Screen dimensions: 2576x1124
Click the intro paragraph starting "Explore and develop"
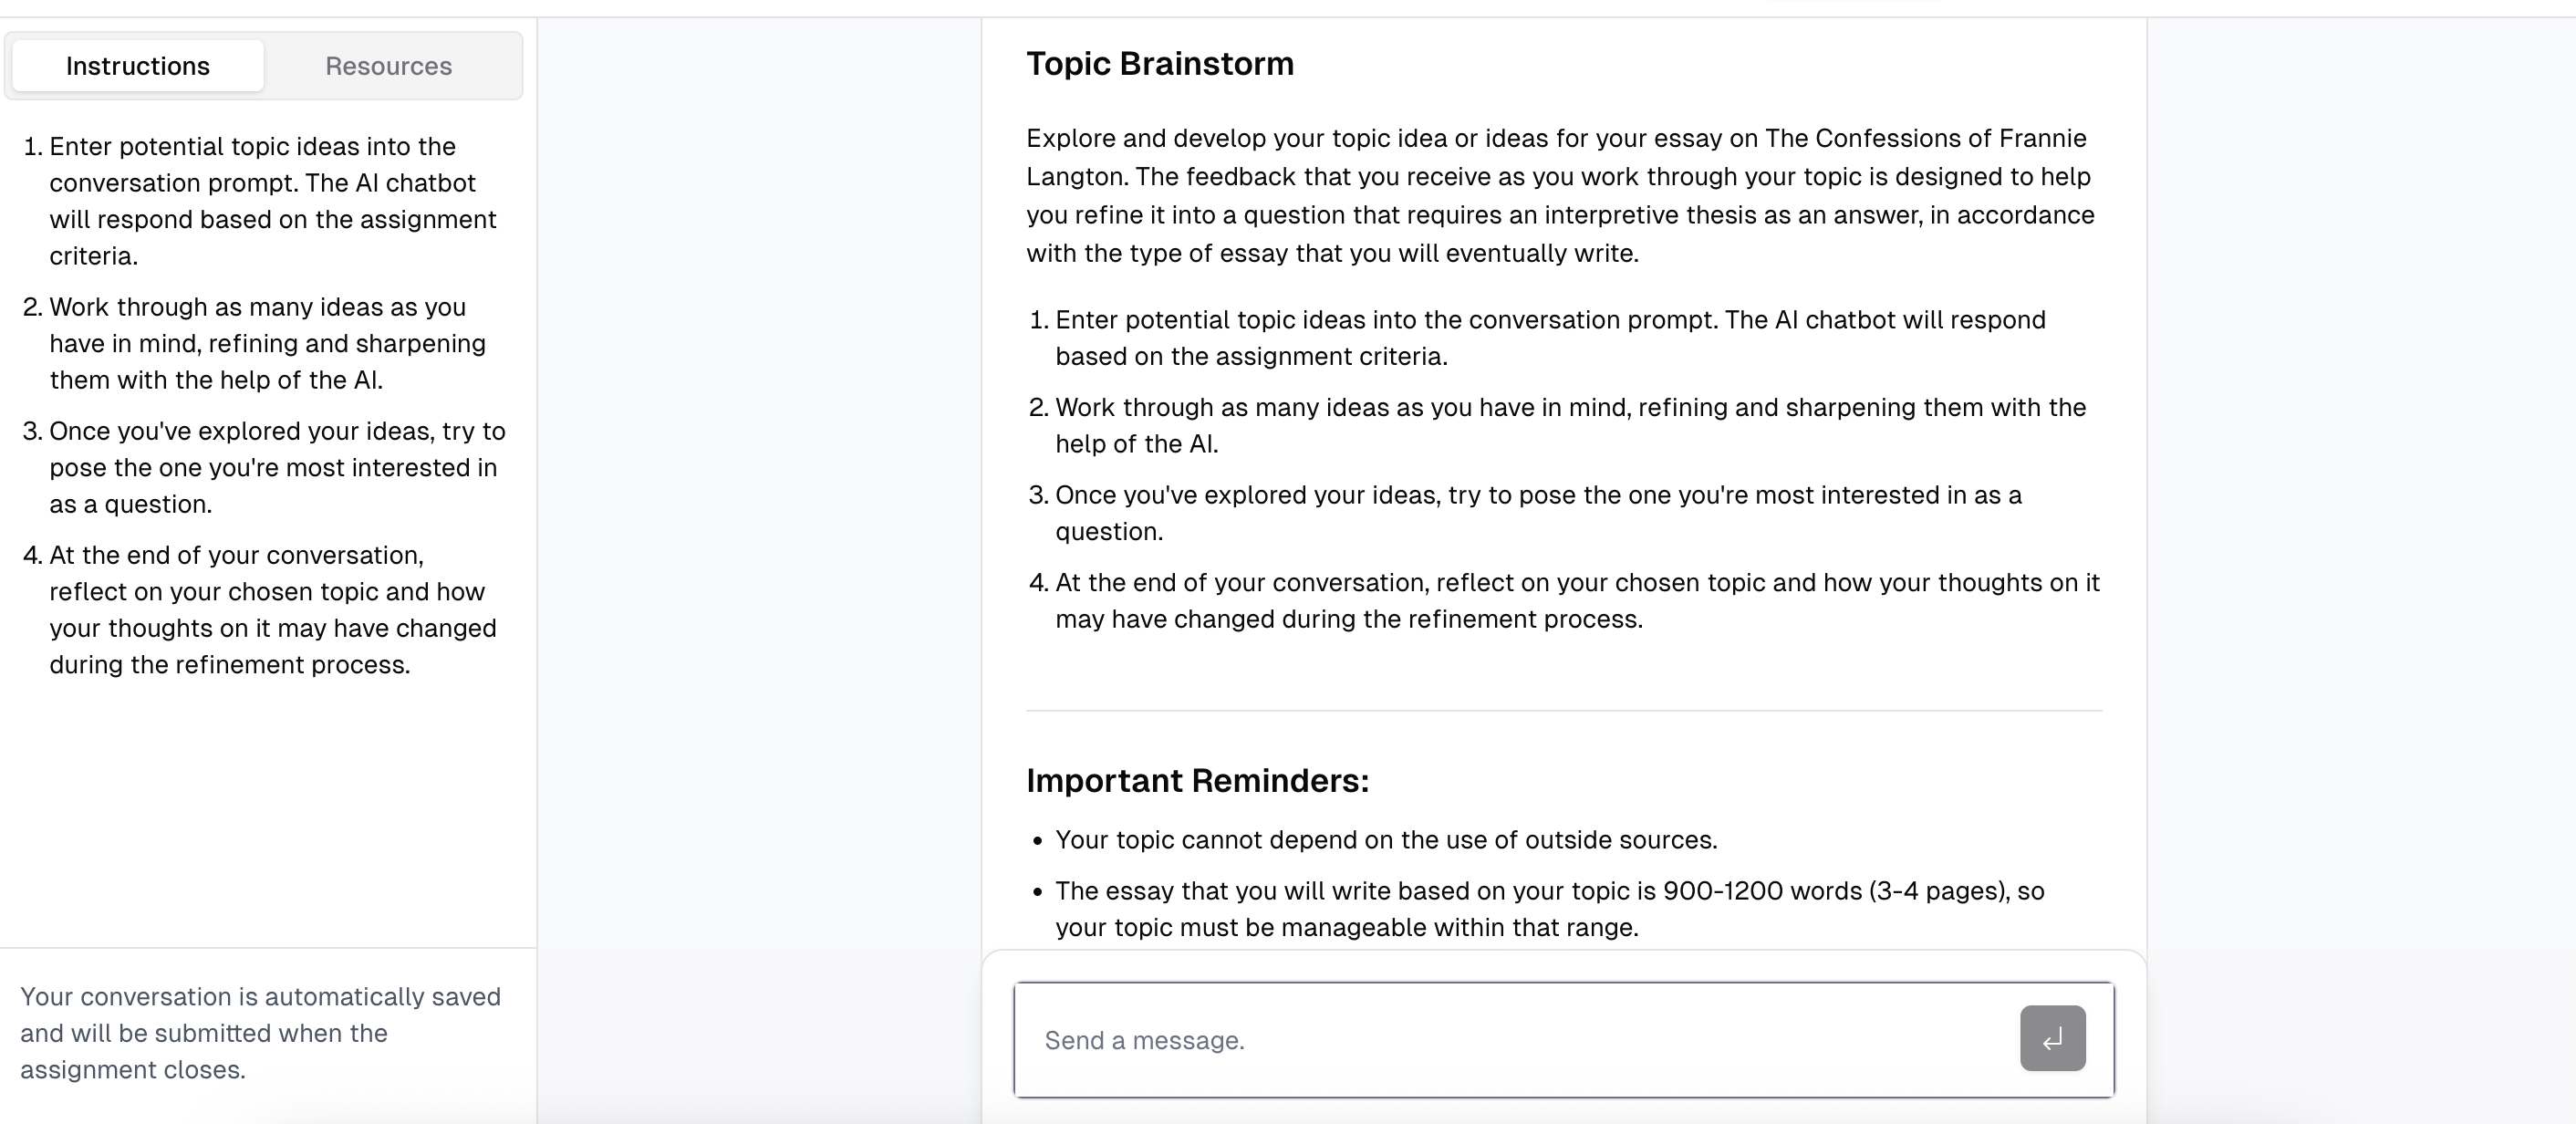click(1560, 196)
